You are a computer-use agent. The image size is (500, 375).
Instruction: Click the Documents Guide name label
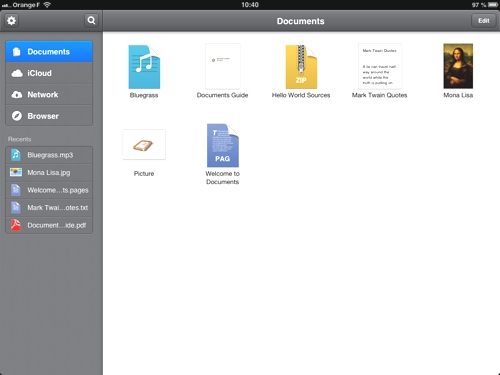point(222,95)
